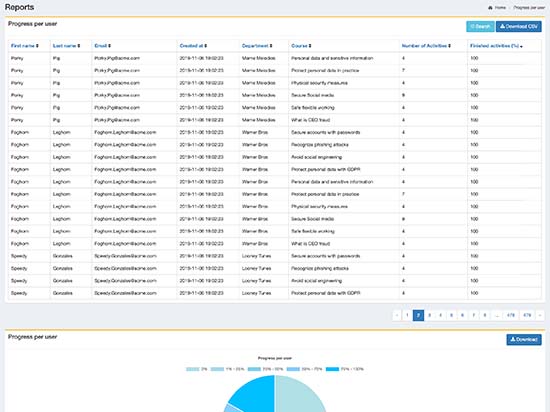Go to results page 3

(x=429, y=315)
